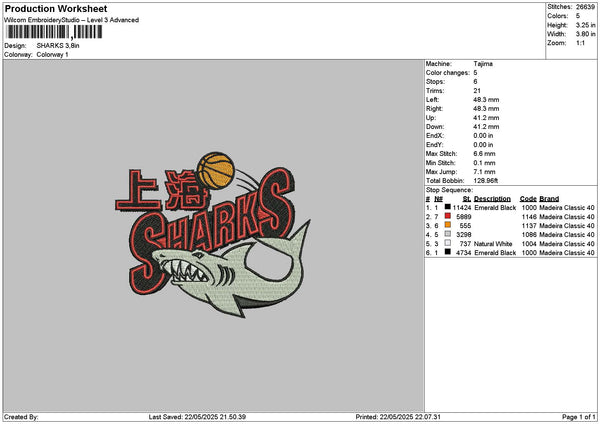
Task: Click the Width value 3.80 in
Action: tap(585, 34)
